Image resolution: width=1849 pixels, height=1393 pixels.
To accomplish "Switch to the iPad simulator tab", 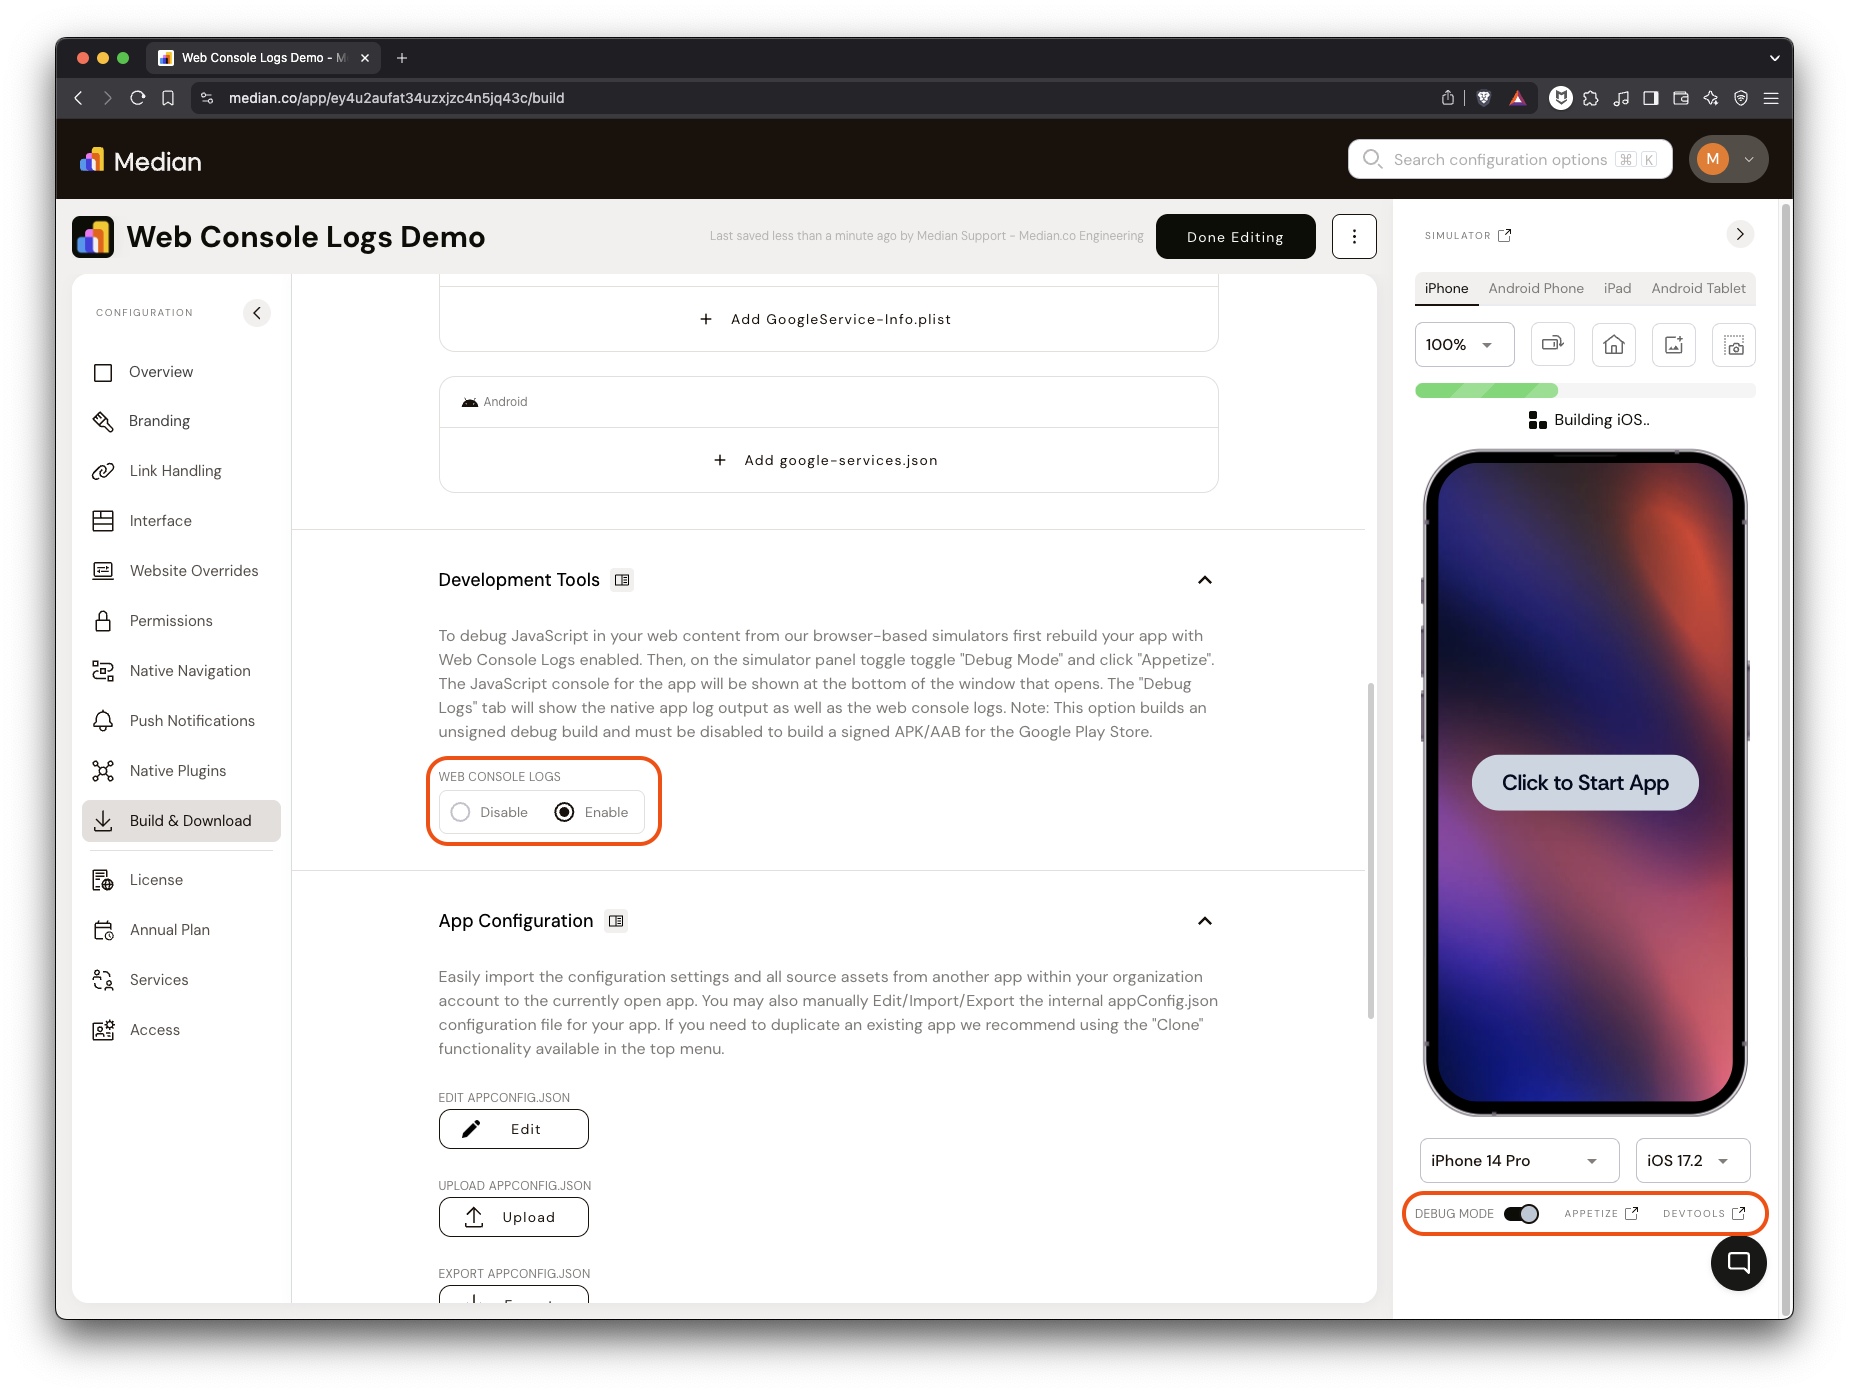I will coord(1617,288).
